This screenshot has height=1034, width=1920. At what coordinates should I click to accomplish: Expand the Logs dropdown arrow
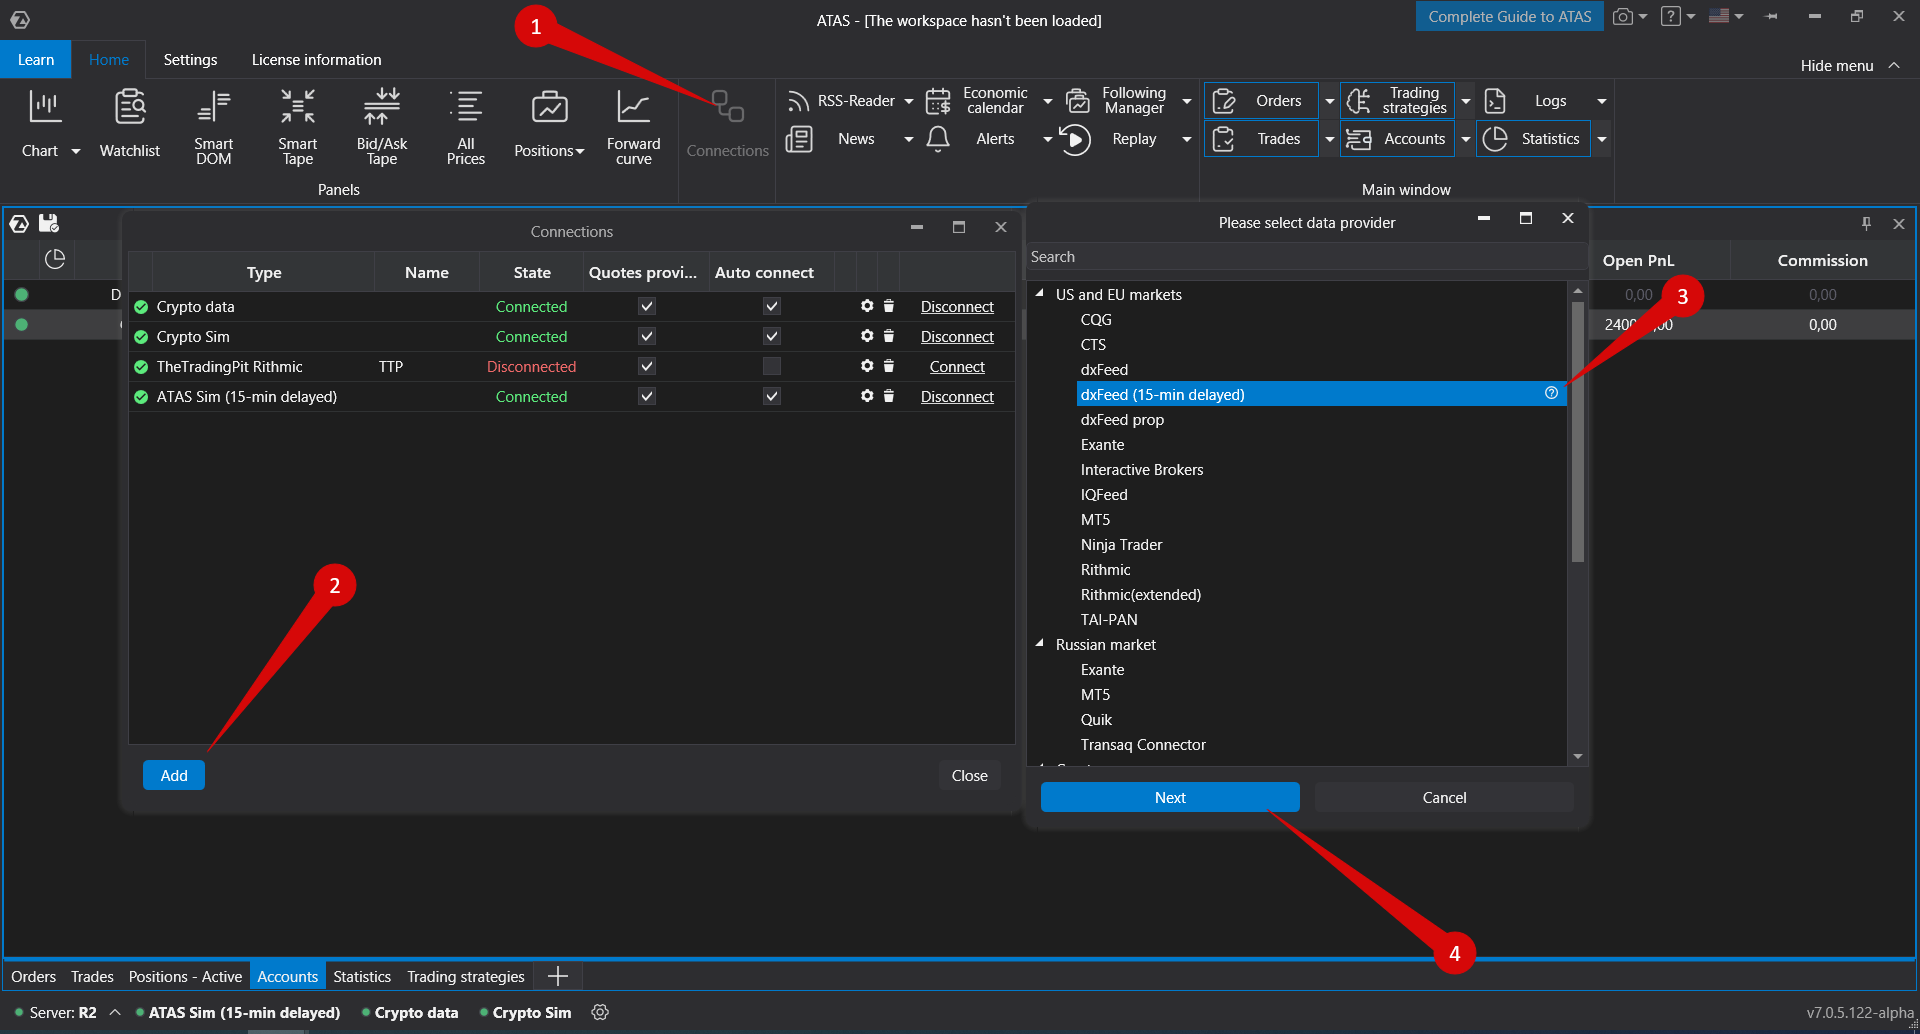[1602, 101]
